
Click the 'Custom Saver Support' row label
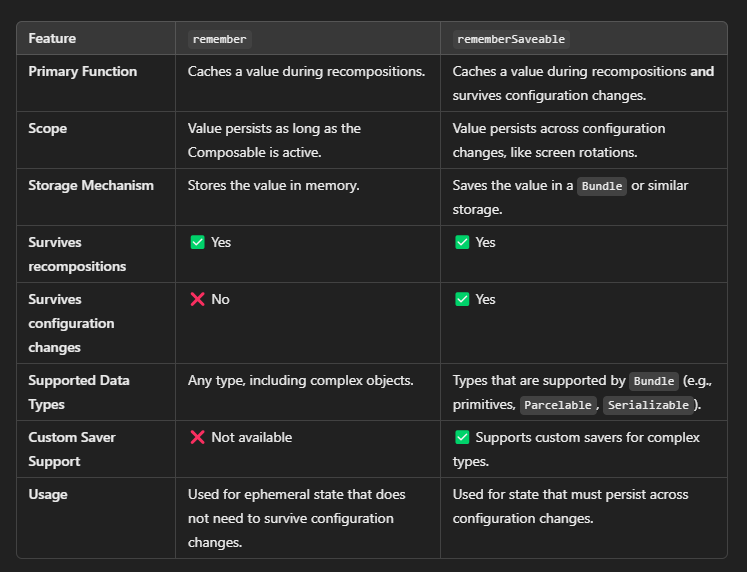tap(72, 449)
